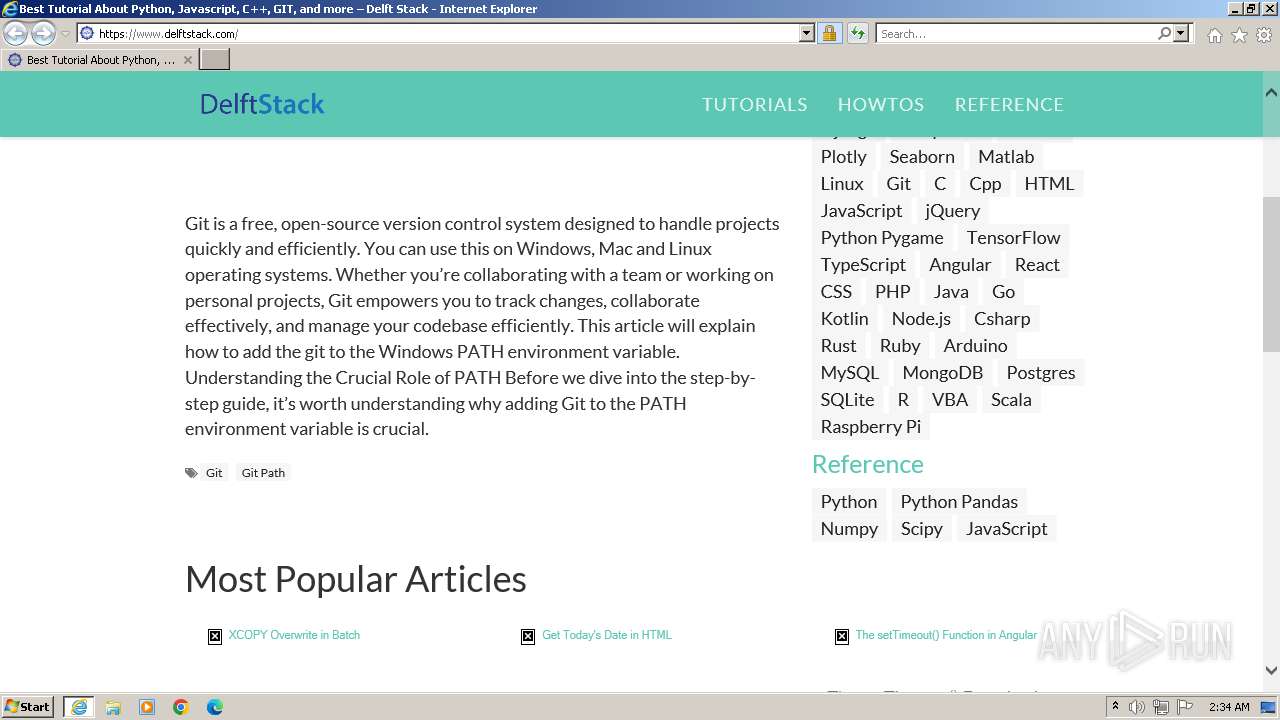View the security lock icon report
The height and width of the screenshot is (720, 1280).
829,33
